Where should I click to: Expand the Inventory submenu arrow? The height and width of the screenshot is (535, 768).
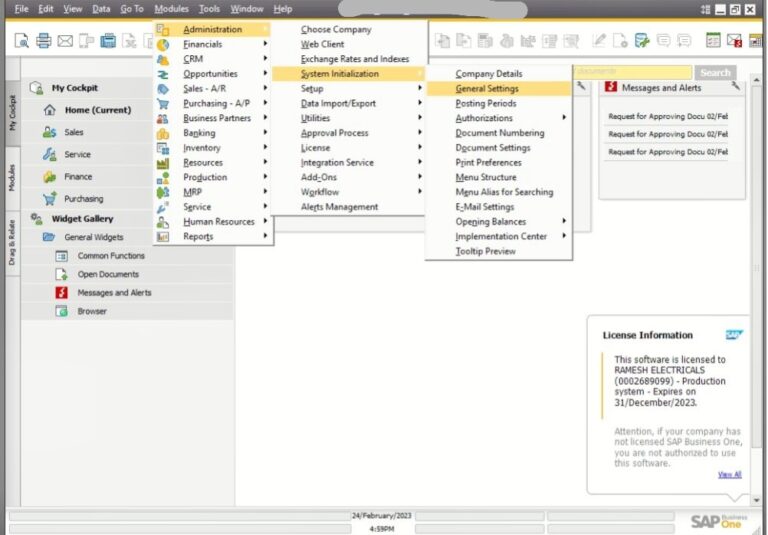pos(265,147)
